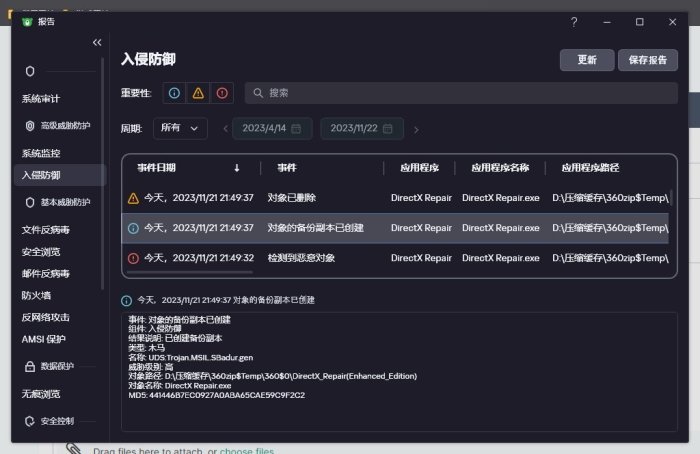700x454 pixels.
Task: Select the 对象的备份副本已创建 table row
Action: click(396, 228)
